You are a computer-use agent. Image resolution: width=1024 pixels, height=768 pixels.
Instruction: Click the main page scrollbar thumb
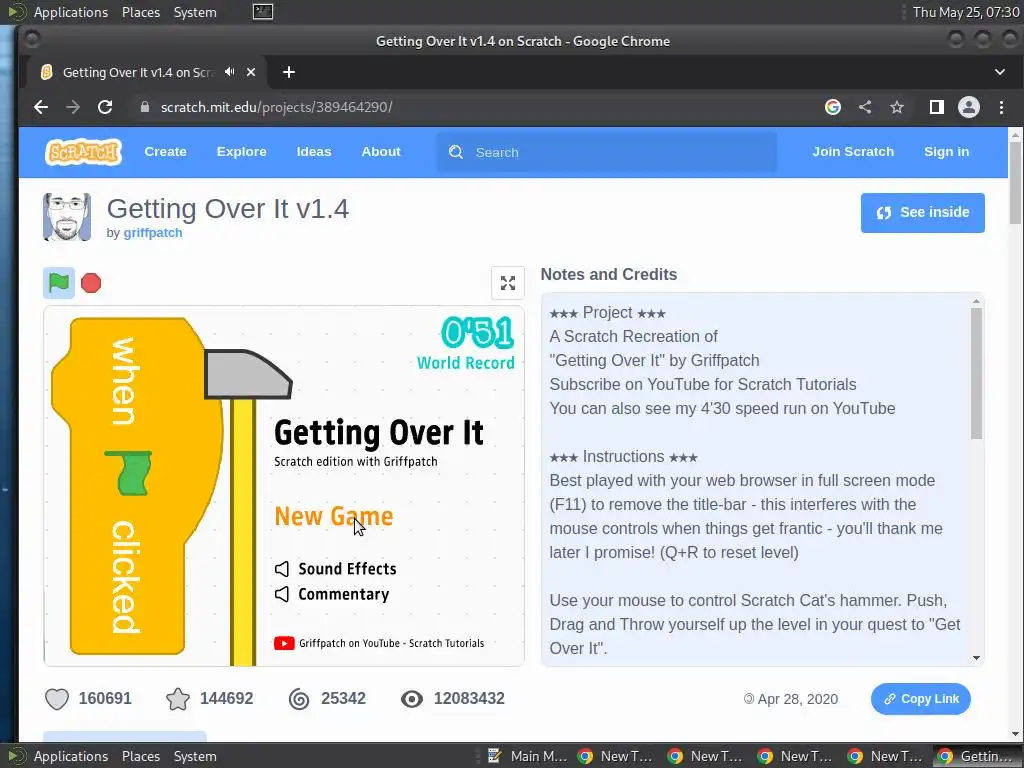pyautogui.click(x=1015, y=183)
